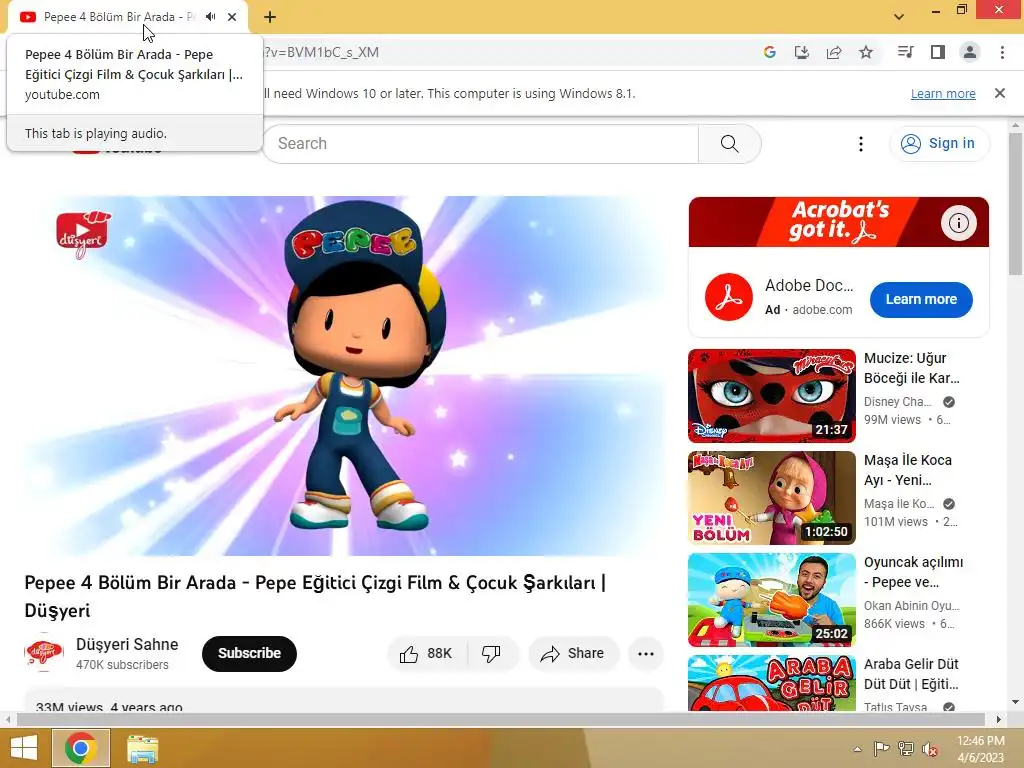The width and height of the screenshot is (1024, 768).
Task: Open the media controls icon in the toolbar
Action: click(x=906, y=52)
